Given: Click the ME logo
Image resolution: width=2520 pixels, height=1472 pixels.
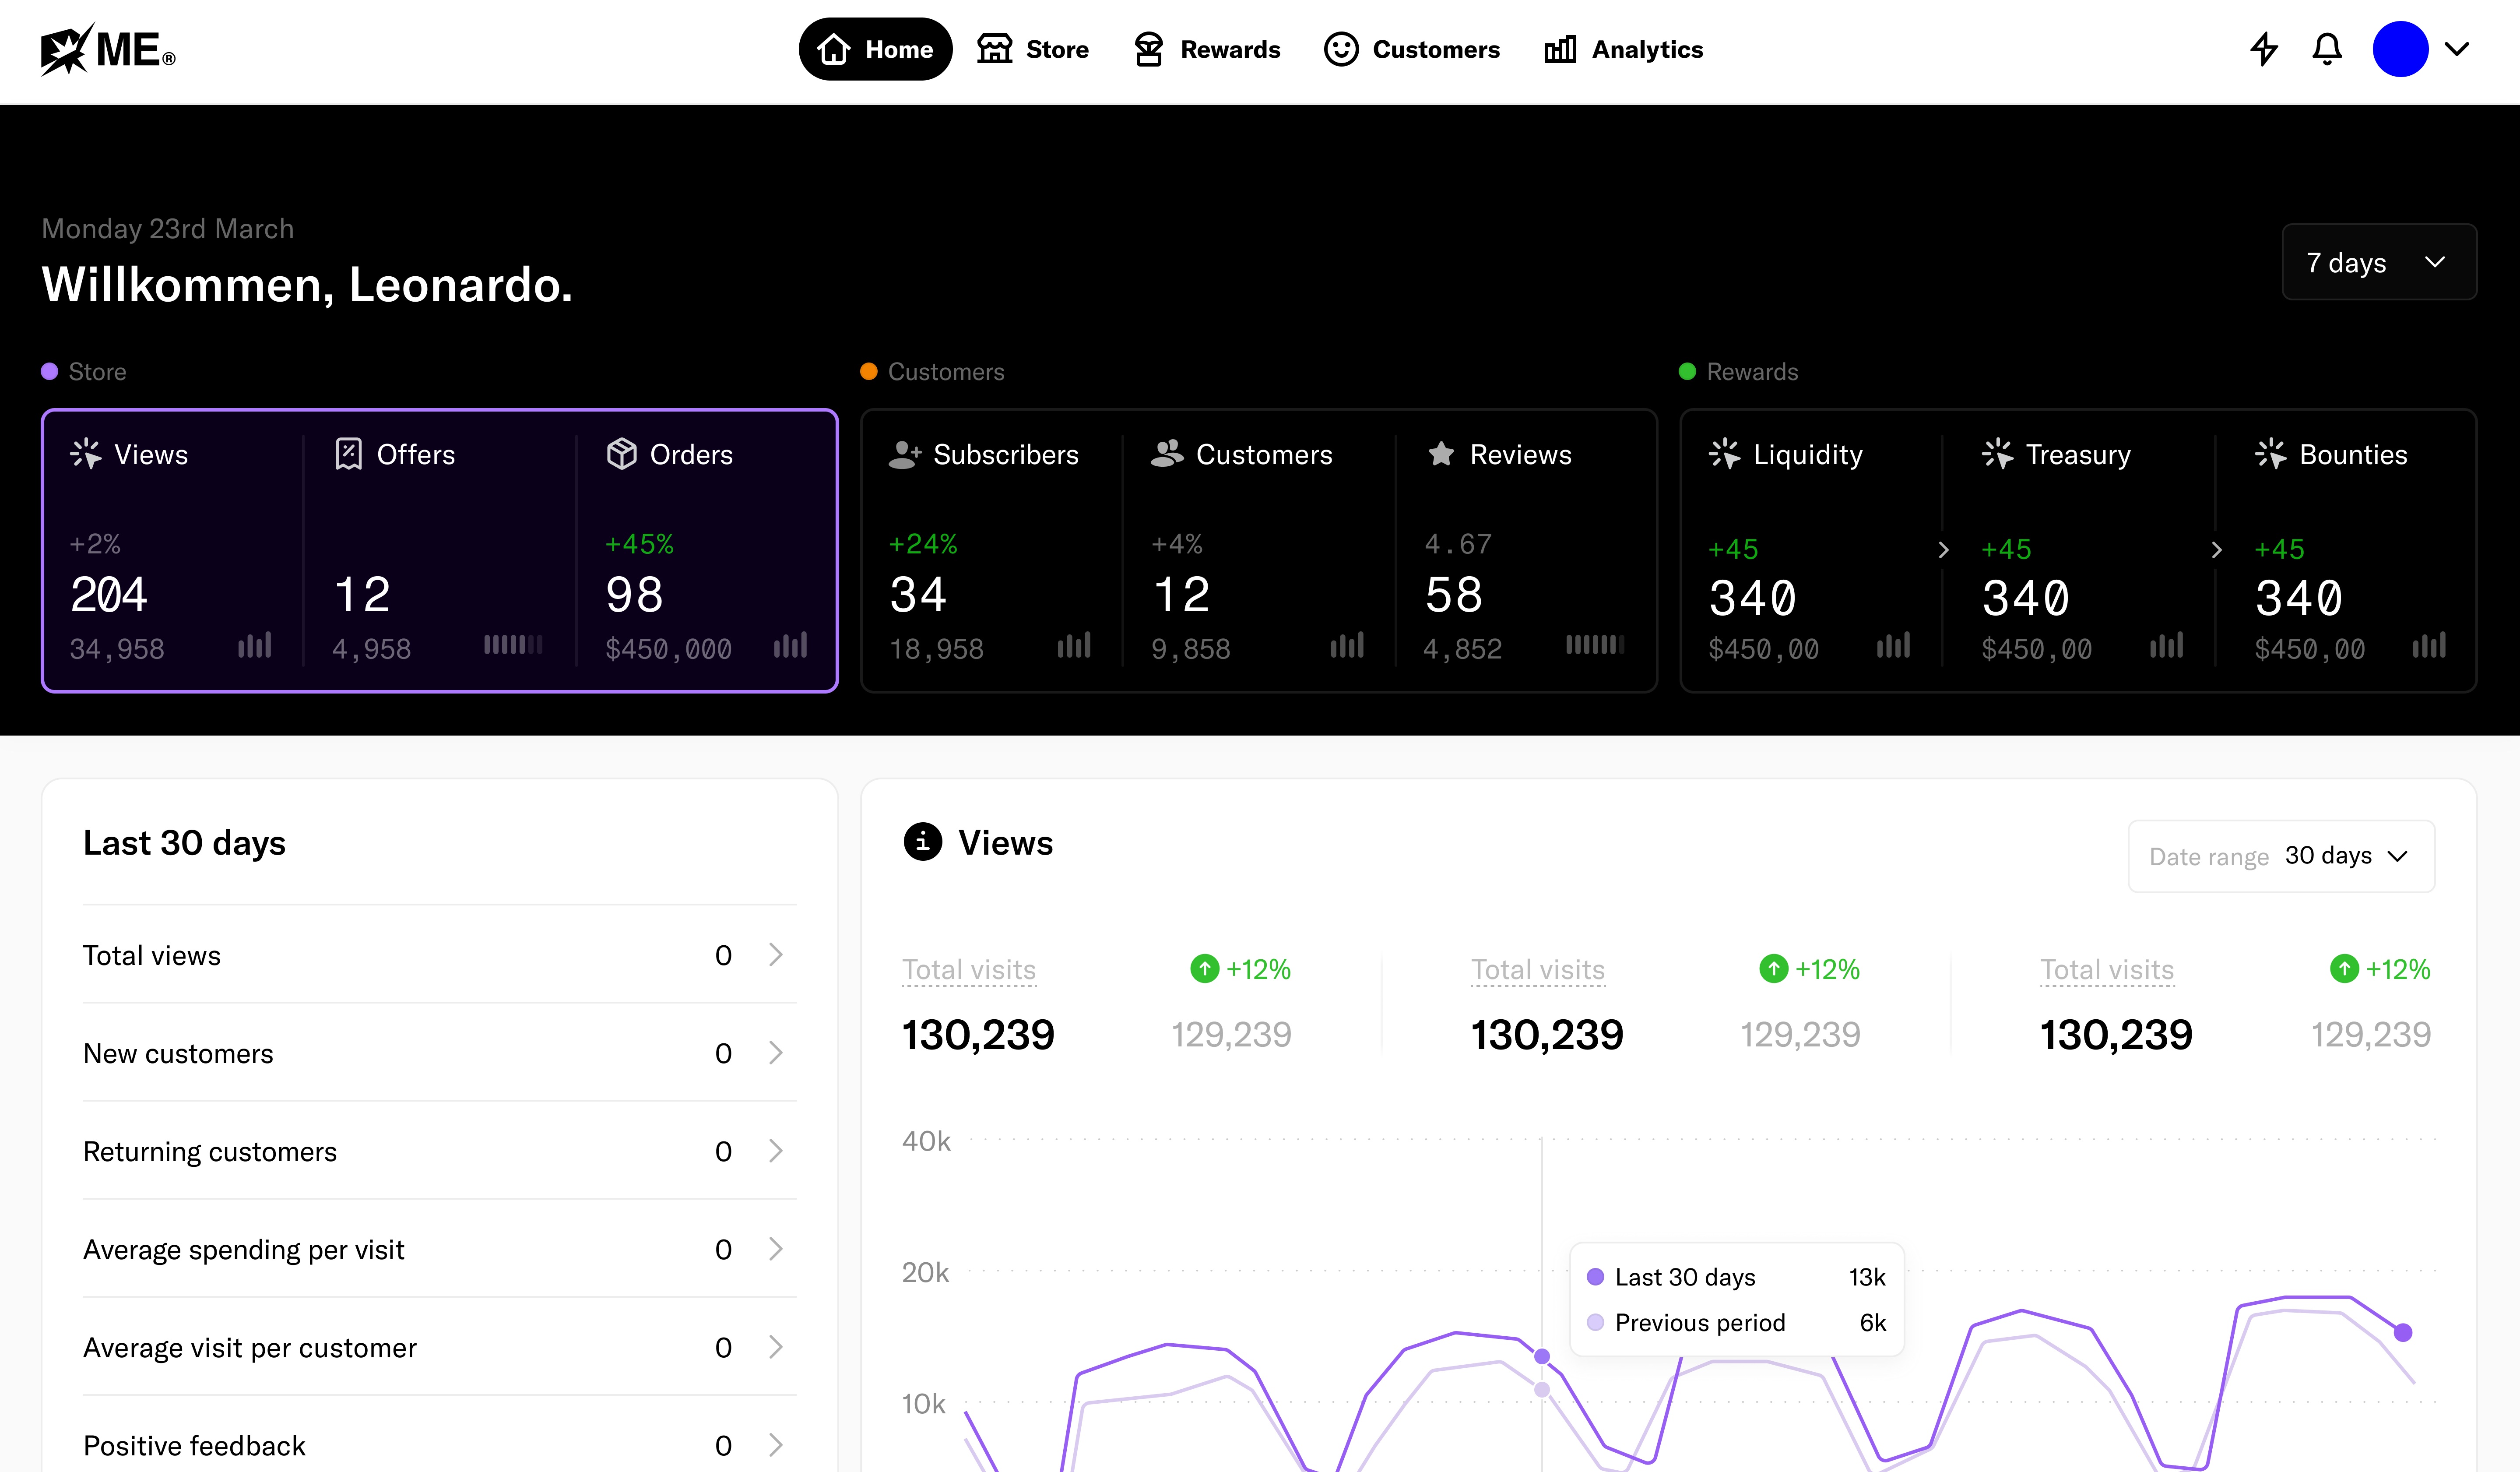Looking at the screenshot, I should point(108,49).
